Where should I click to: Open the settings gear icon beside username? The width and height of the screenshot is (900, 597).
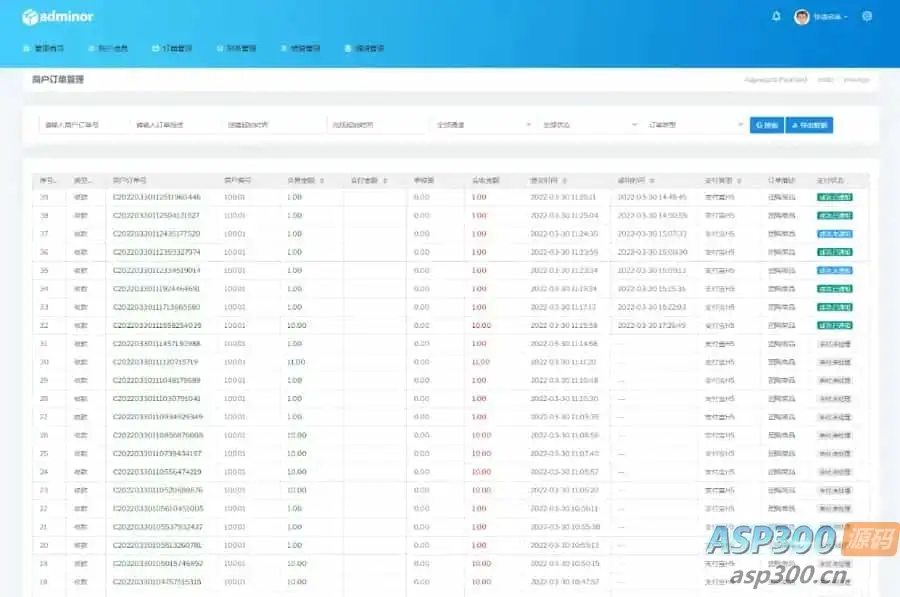(x=867, y=17)
